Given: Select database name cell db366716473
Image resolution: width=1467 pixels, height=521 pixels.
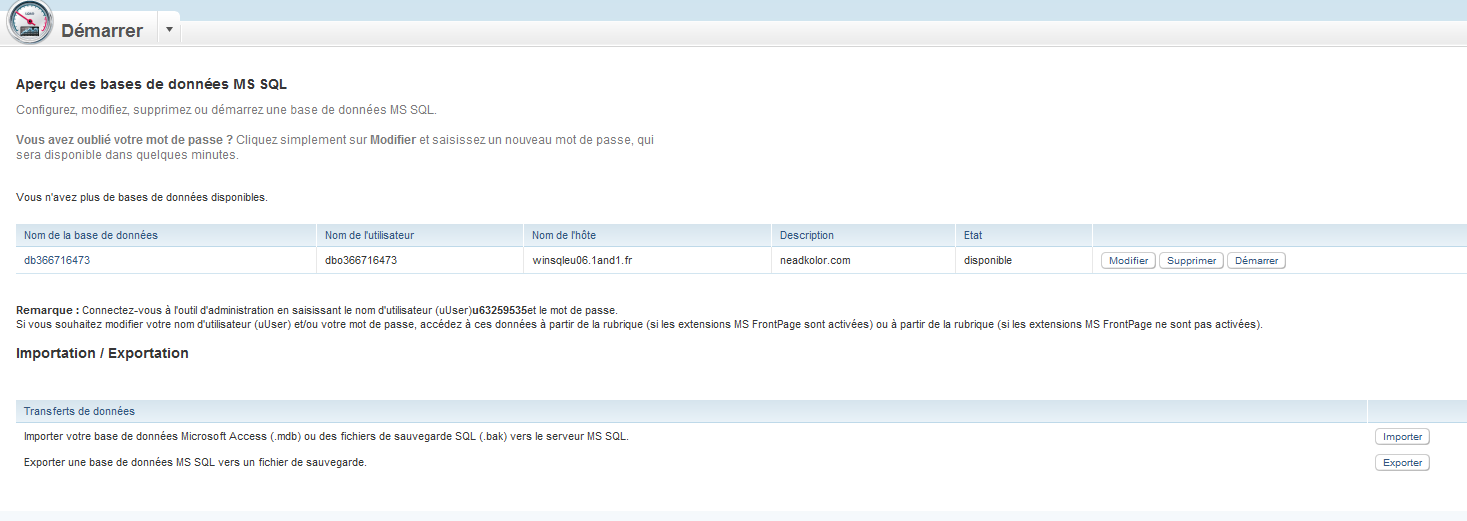Looking at the screenshot, I should click(58, 260).
